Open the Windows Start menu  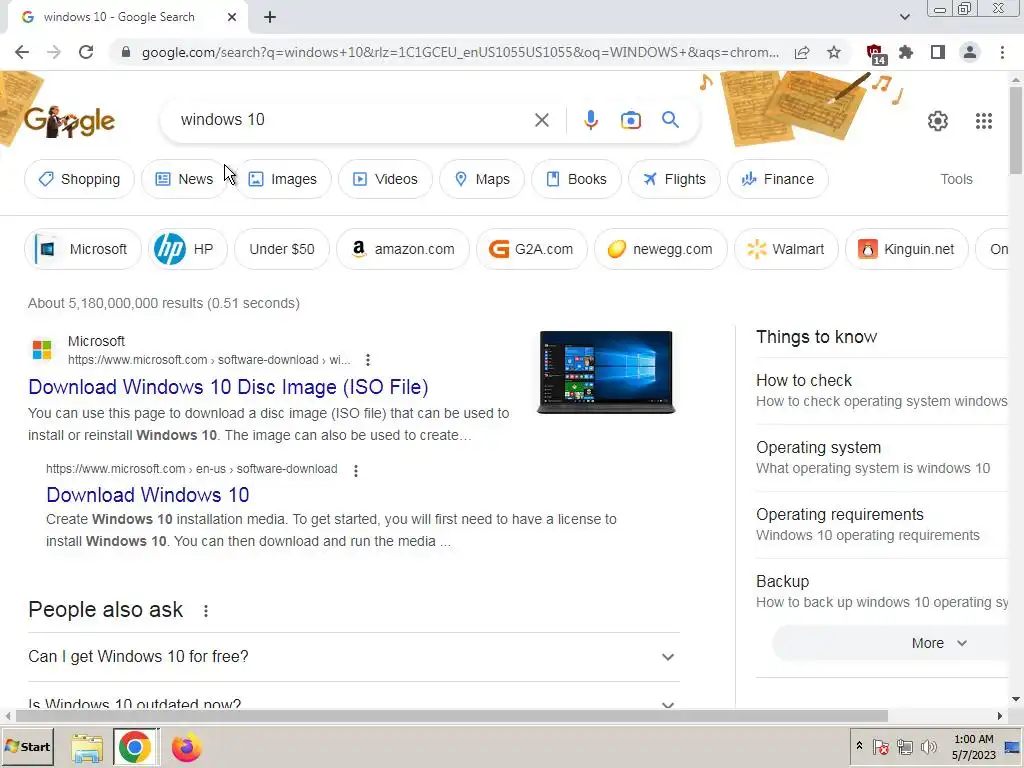click(27, 746)
